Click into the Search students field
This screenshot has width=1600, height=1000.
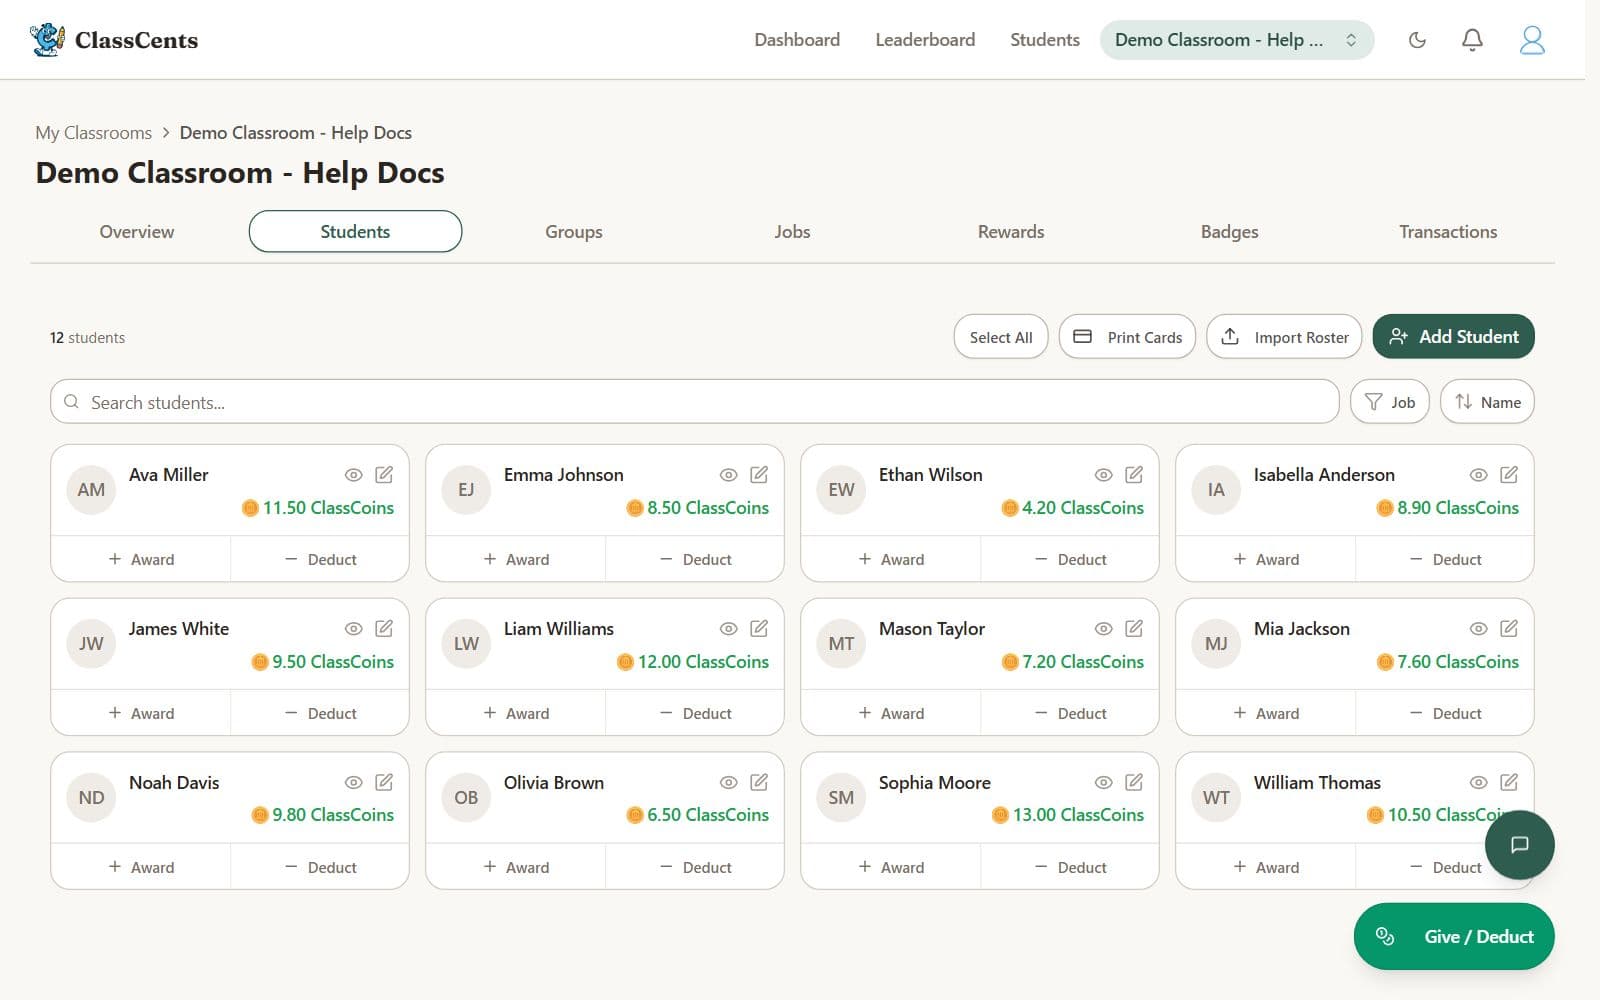pos(694,402)
